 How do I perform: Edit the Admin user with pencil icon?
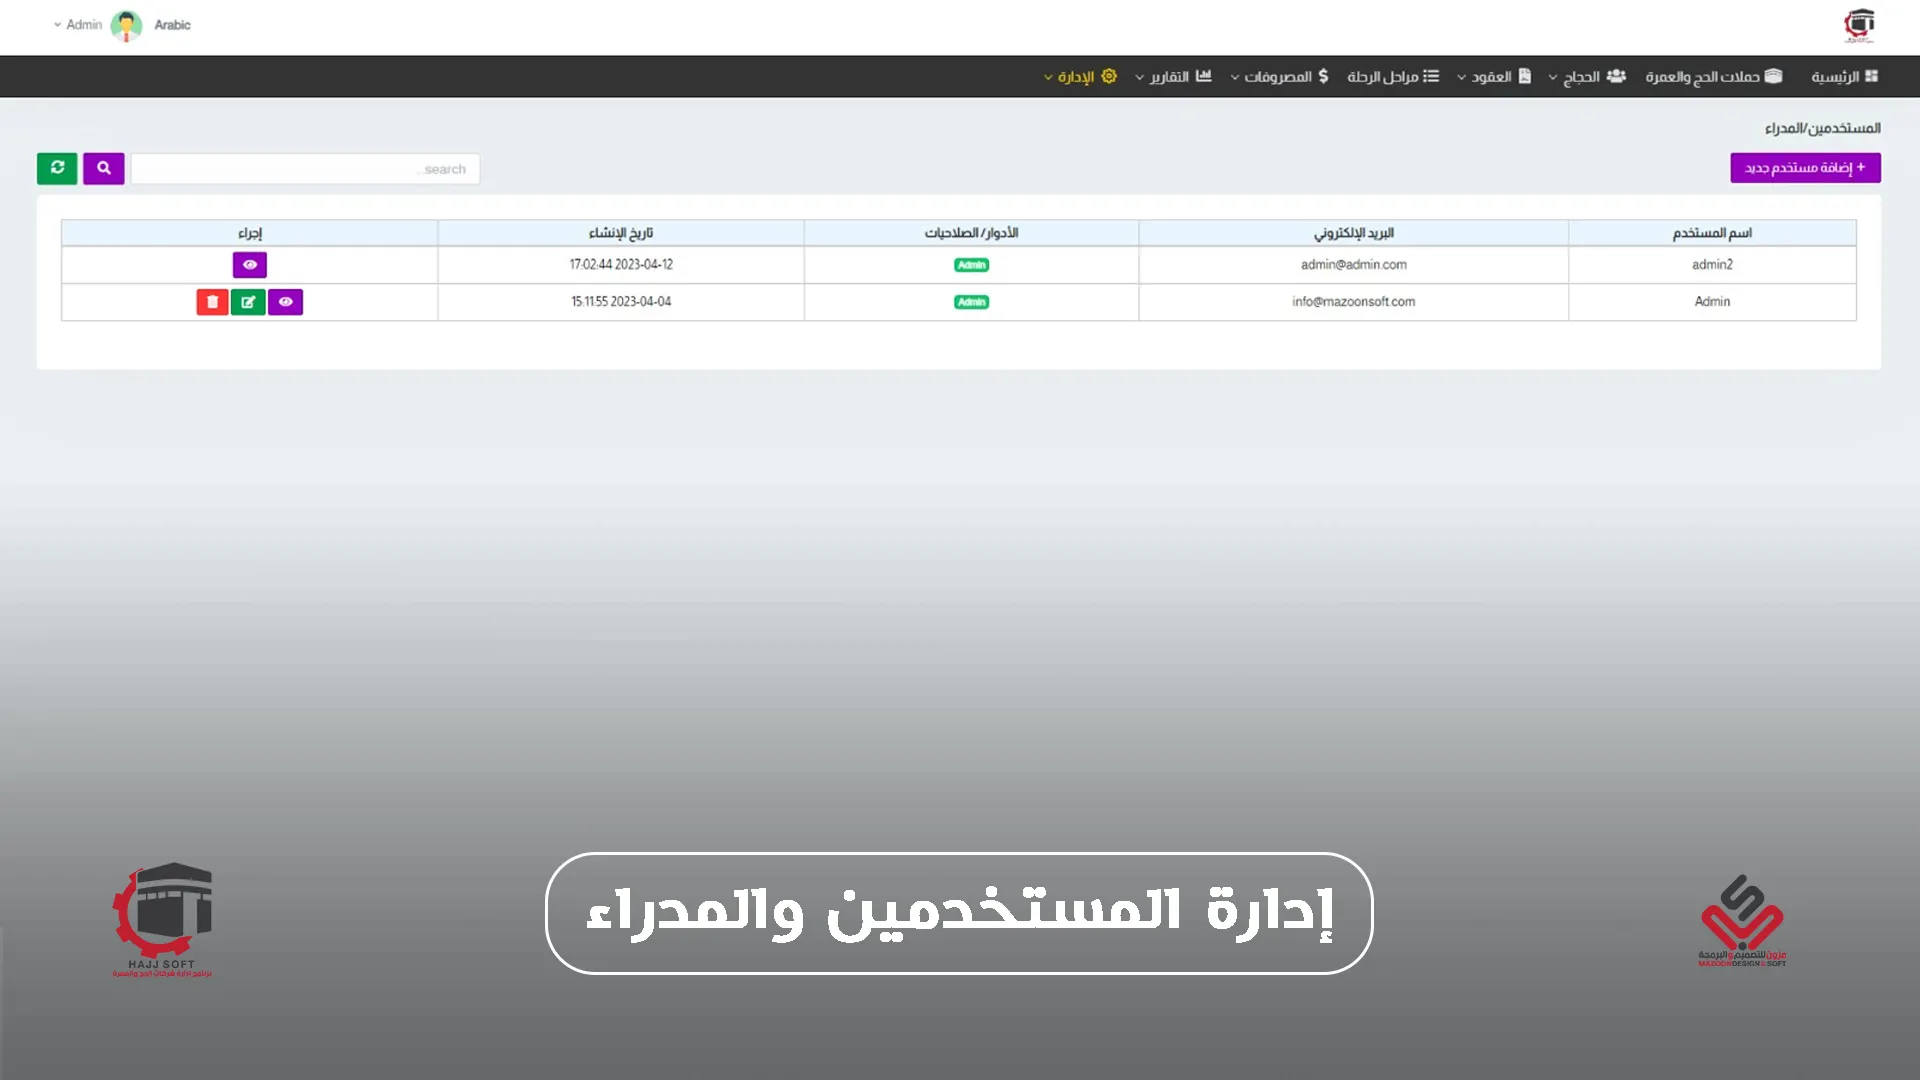[248, 302]
